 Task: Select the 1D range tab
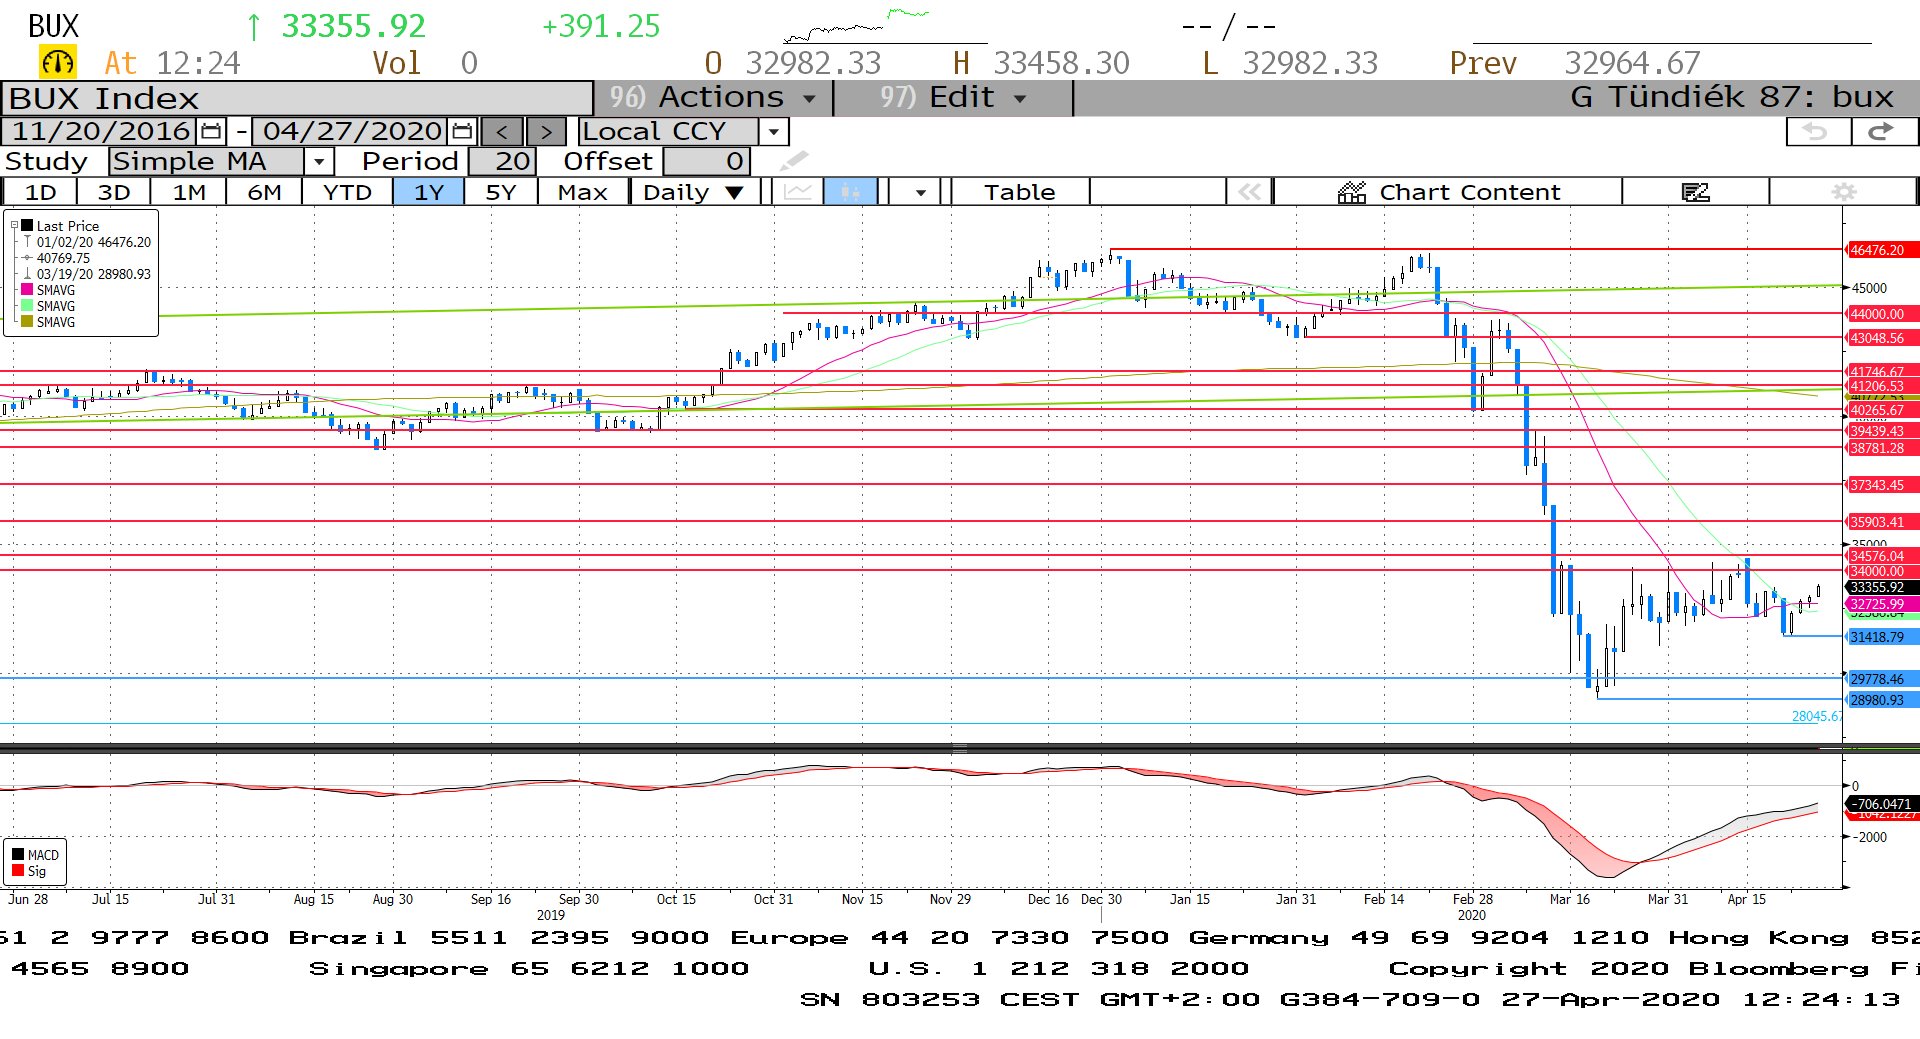41,192
